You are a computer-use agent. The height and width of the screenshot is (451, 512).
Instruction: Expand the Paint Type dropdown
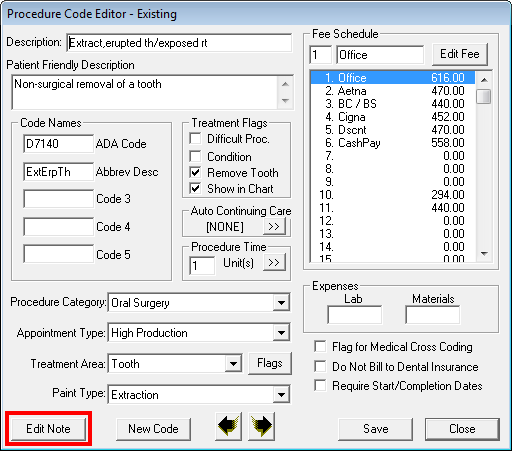tap(281, 395)
